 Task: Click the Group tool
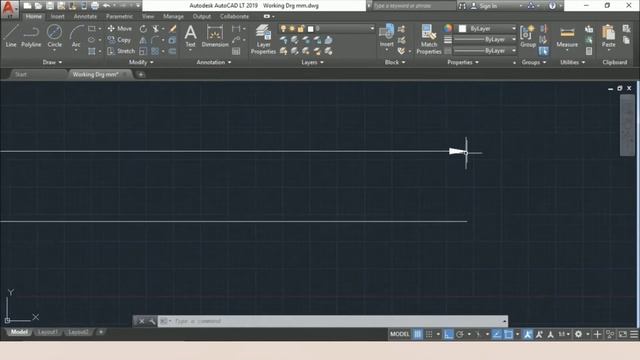pyautogui.click(x=528, y=36)
